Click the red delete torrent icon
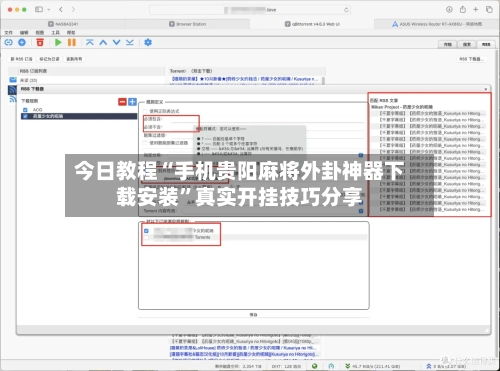Screen dimensions: 500x371 (x=40, y=42)
